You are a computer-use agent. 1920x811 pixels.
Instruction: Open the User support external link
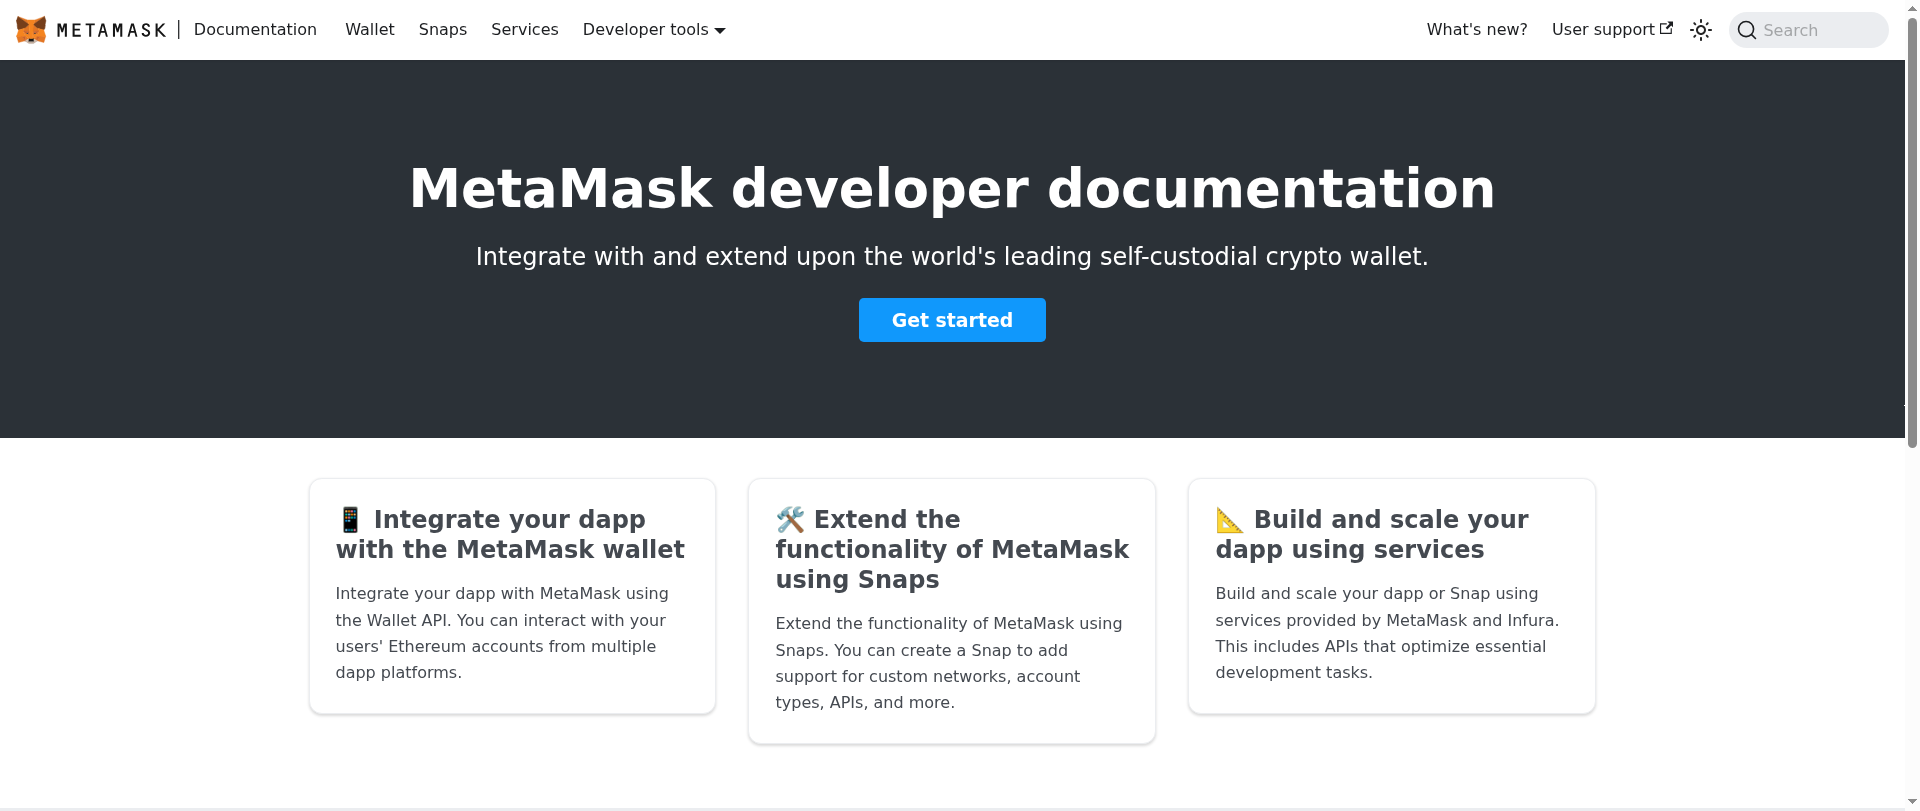click(x=1612, y=30)
